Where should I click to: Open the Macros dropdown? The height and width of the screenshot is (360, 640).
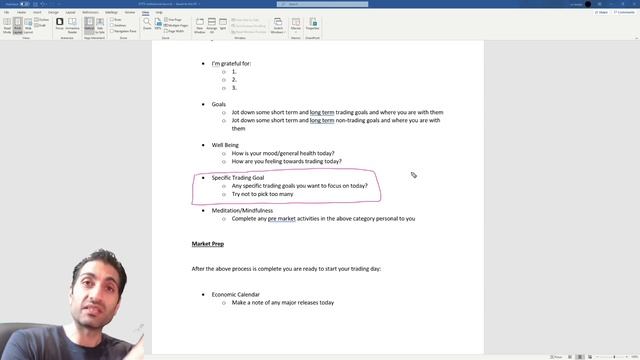coord(296,26)
